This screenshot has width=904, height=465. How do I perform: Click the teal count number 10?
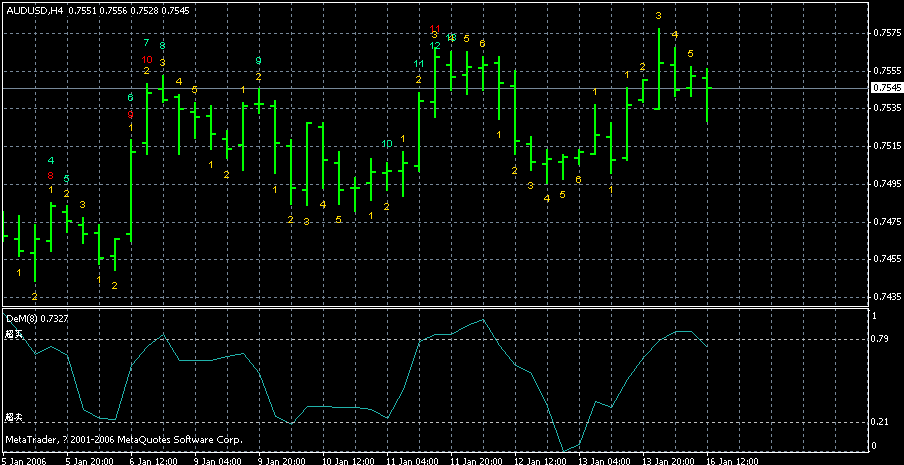387,143
